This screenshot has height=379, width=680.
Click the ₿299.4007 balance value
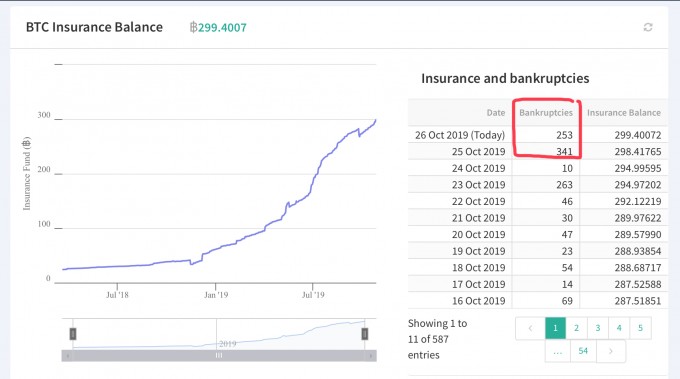click(x=218, y=27)
